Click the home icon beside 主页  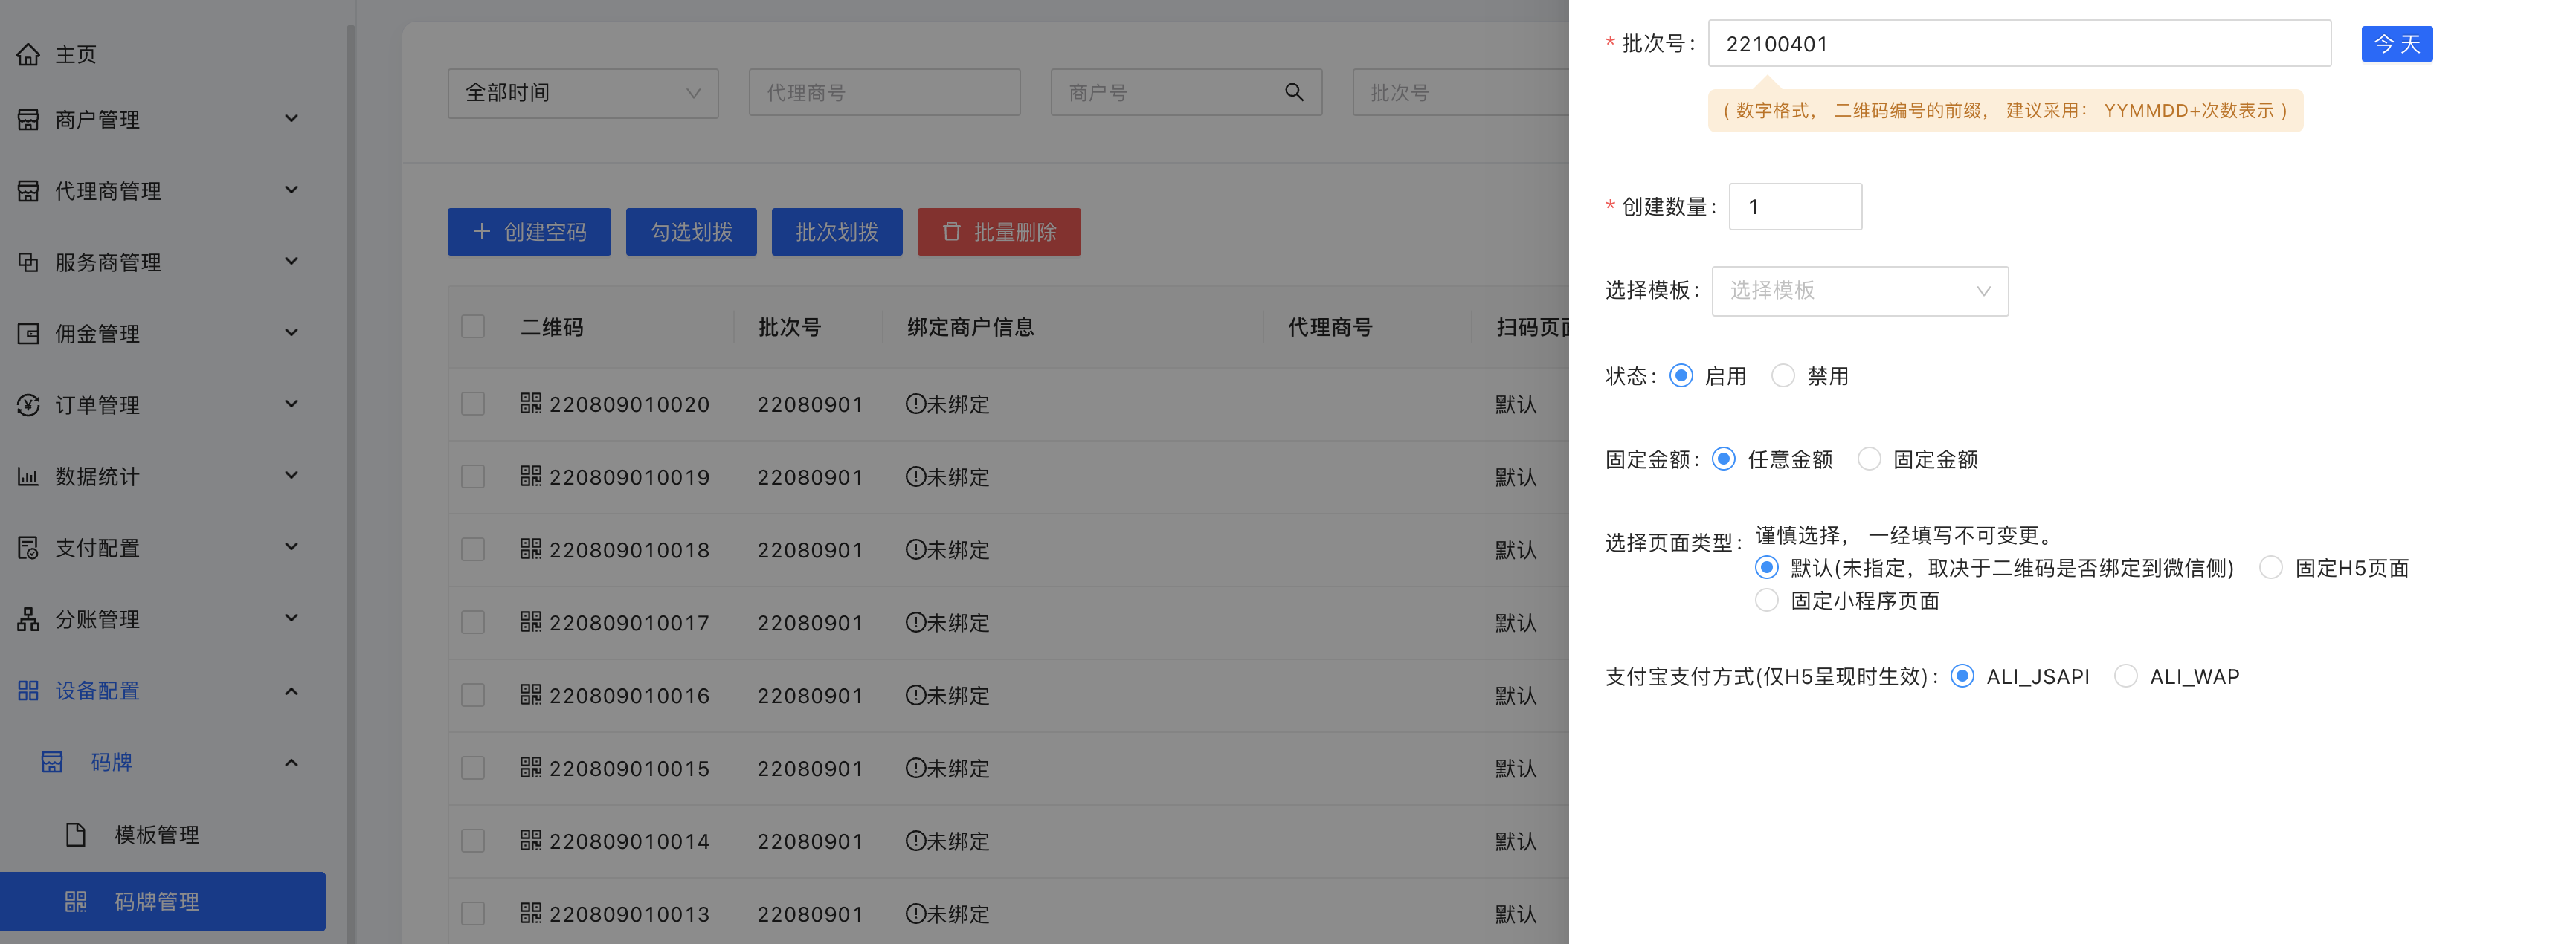[28, 54]
